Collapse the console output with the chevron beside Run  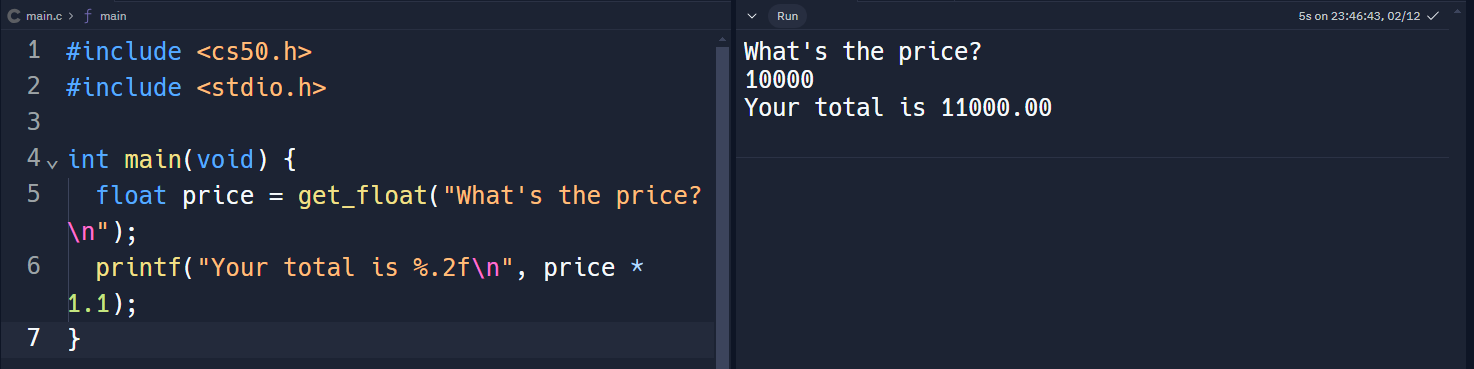(x=751, y=16)
